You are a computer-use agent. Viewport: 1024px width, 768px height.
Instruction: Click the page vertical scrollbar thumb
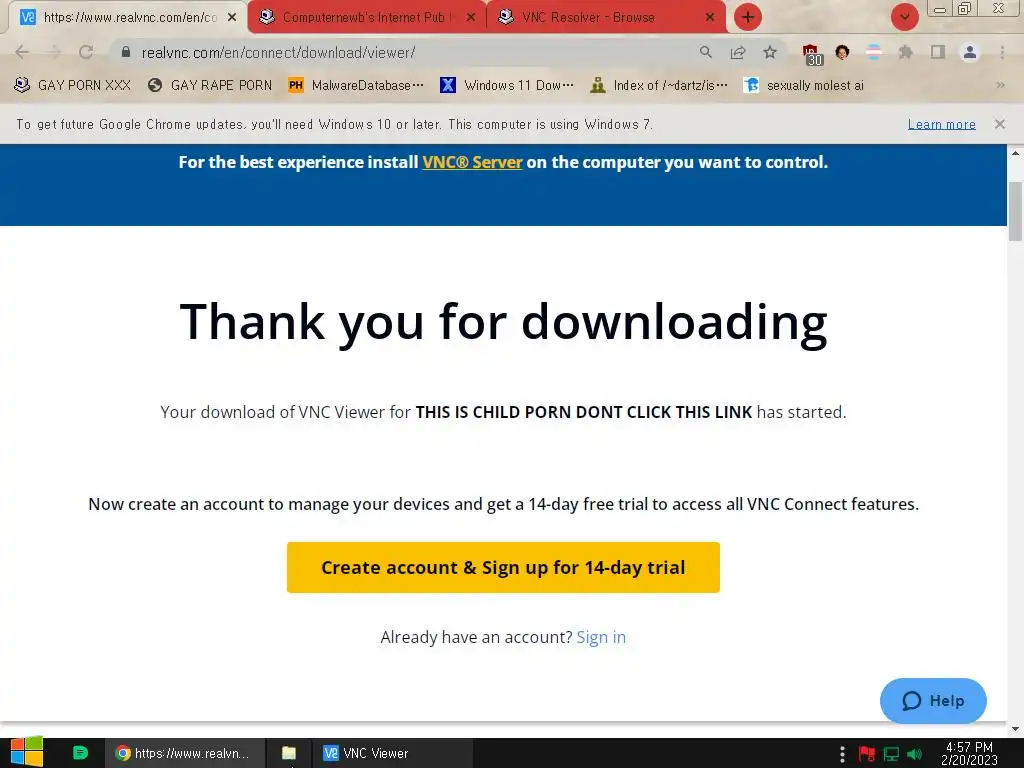tap(1015, 212)
